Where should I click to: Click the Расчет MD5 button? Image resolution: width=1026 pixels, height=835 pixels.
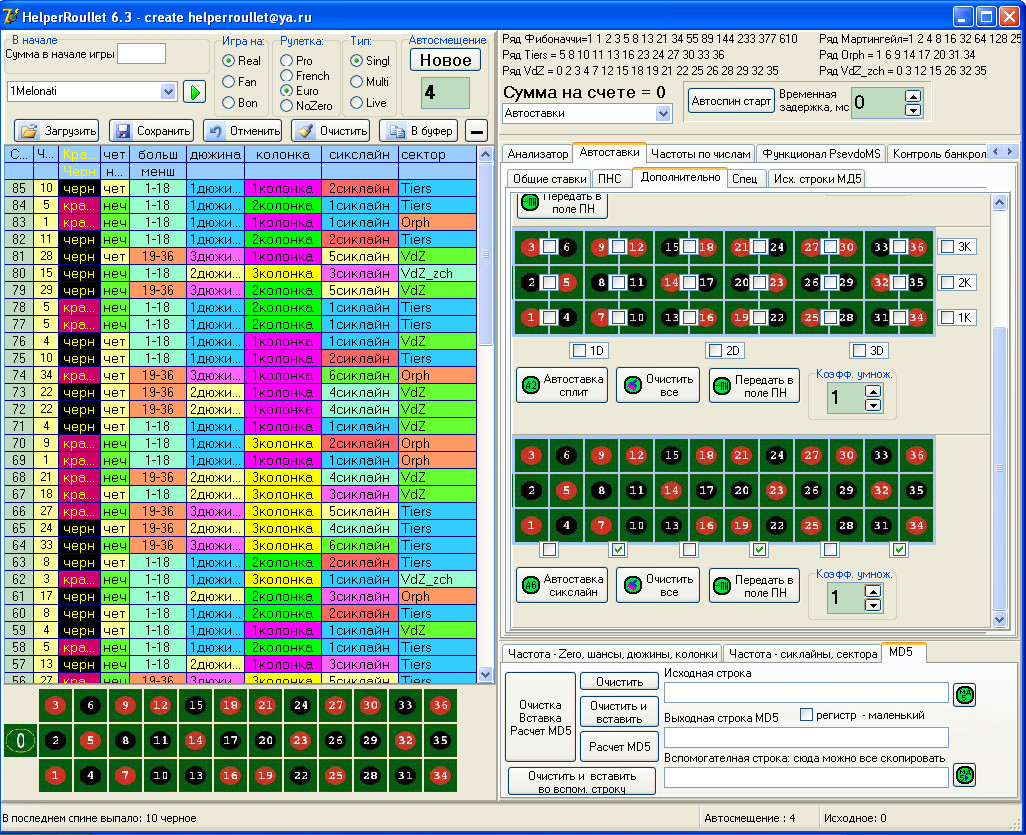point(619,746)
